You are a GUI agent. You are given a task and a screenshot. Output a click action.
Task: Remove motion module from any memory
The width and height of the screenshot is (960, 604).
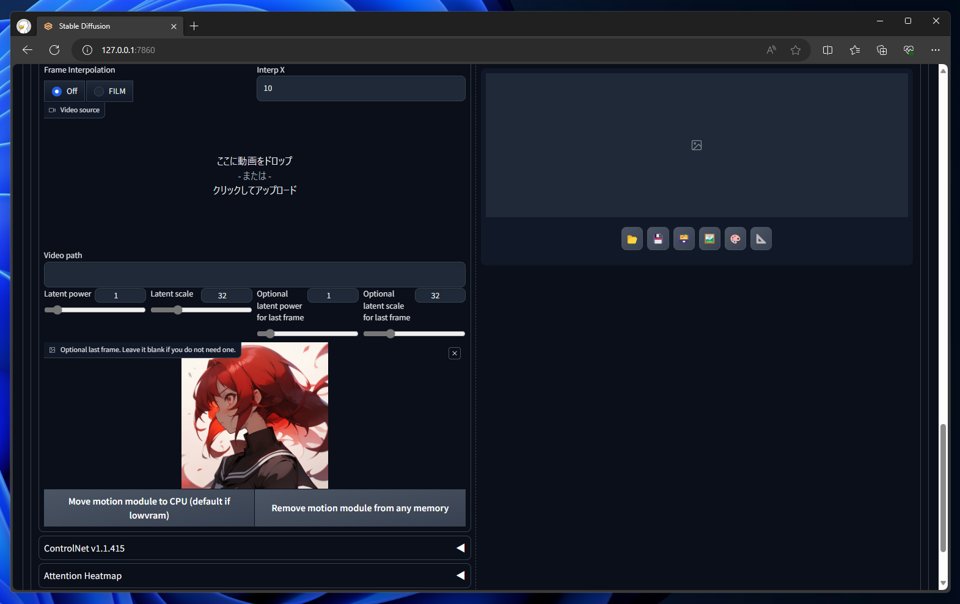pyautogui.click(x=360, y=508)
